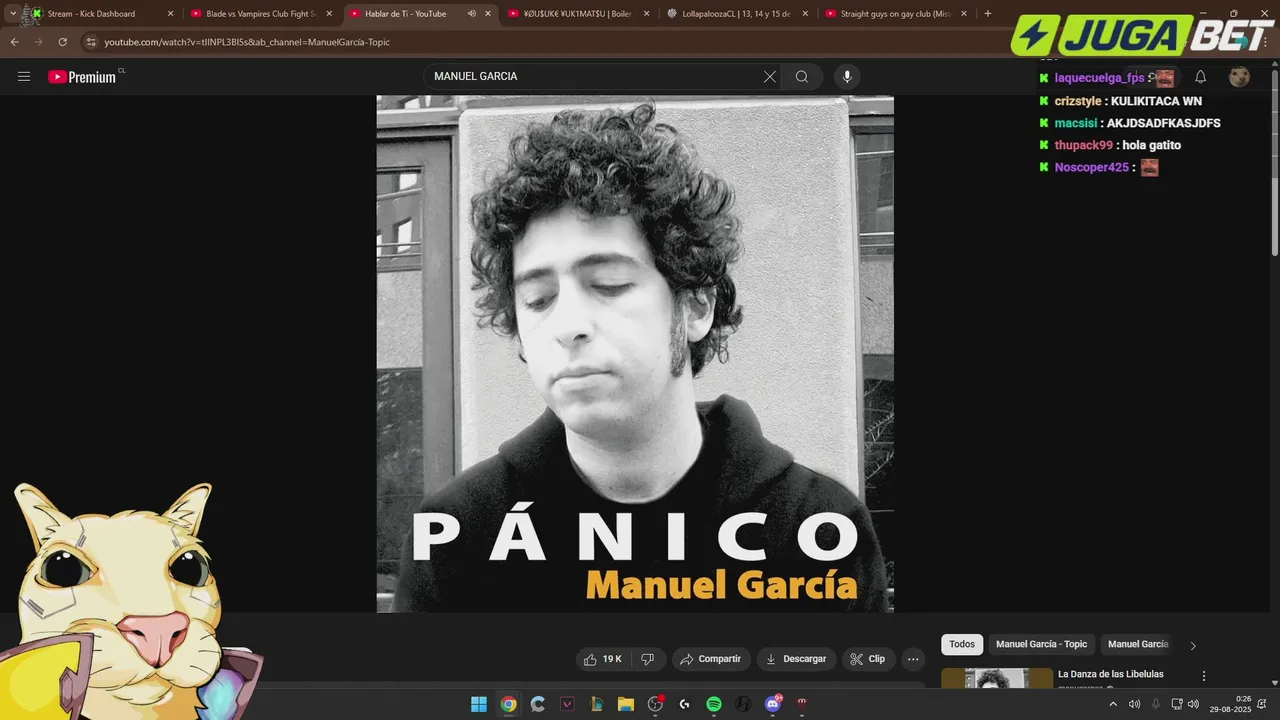This screenshot has height=720, width=1280.
Task: Open the Logitech G icon in taskbar
Action: [x=685, y=704]
